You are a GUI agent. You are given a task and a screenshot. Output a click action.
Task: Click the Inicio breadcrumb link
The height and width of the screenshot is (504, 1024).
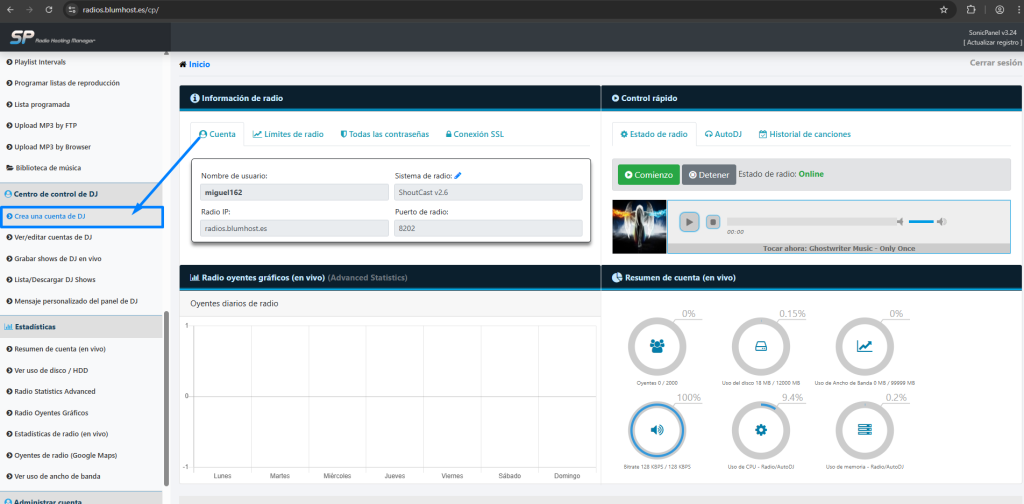[199, 64]
